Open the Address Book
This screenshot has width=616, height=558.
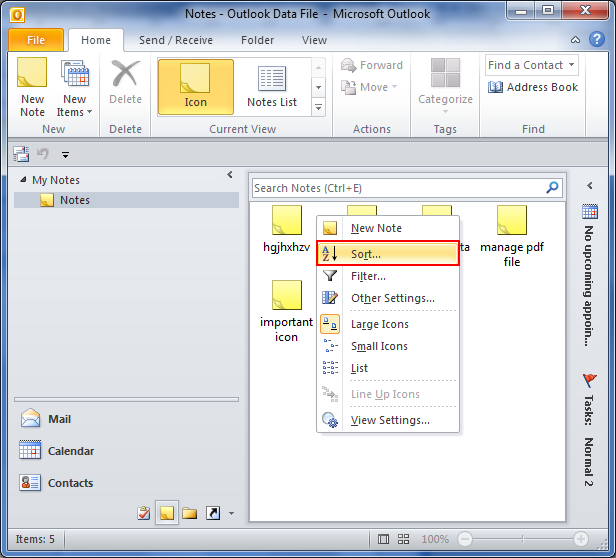(x=533, y=87)
